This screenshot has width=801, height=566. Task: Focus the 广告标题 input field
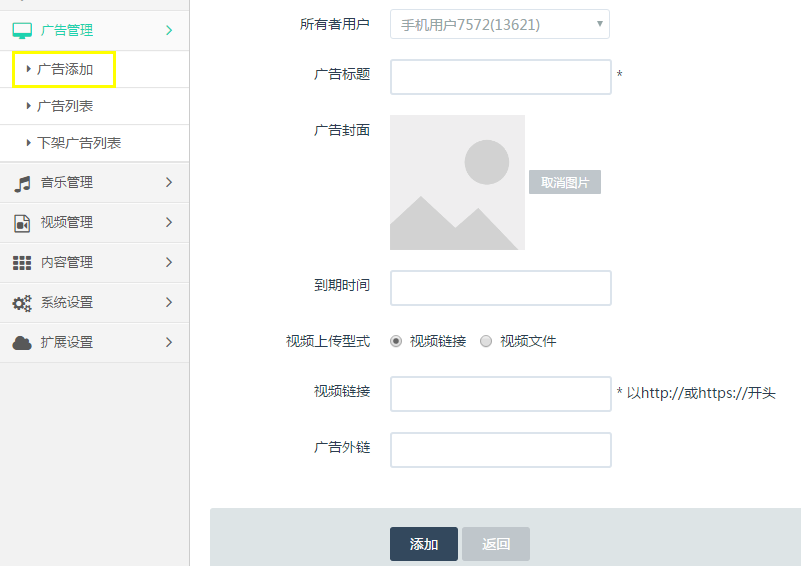click(500, 77)
